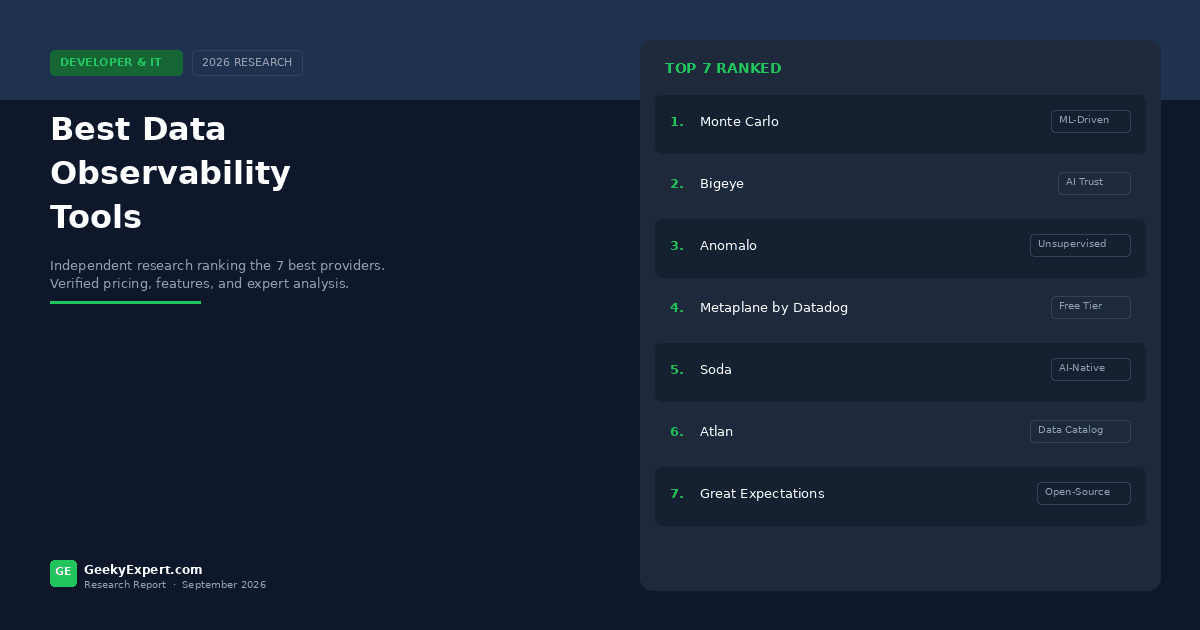Screen dimensions: 1200x630
Task: Select the Atlan entry
Action: (x=900, y=434)
